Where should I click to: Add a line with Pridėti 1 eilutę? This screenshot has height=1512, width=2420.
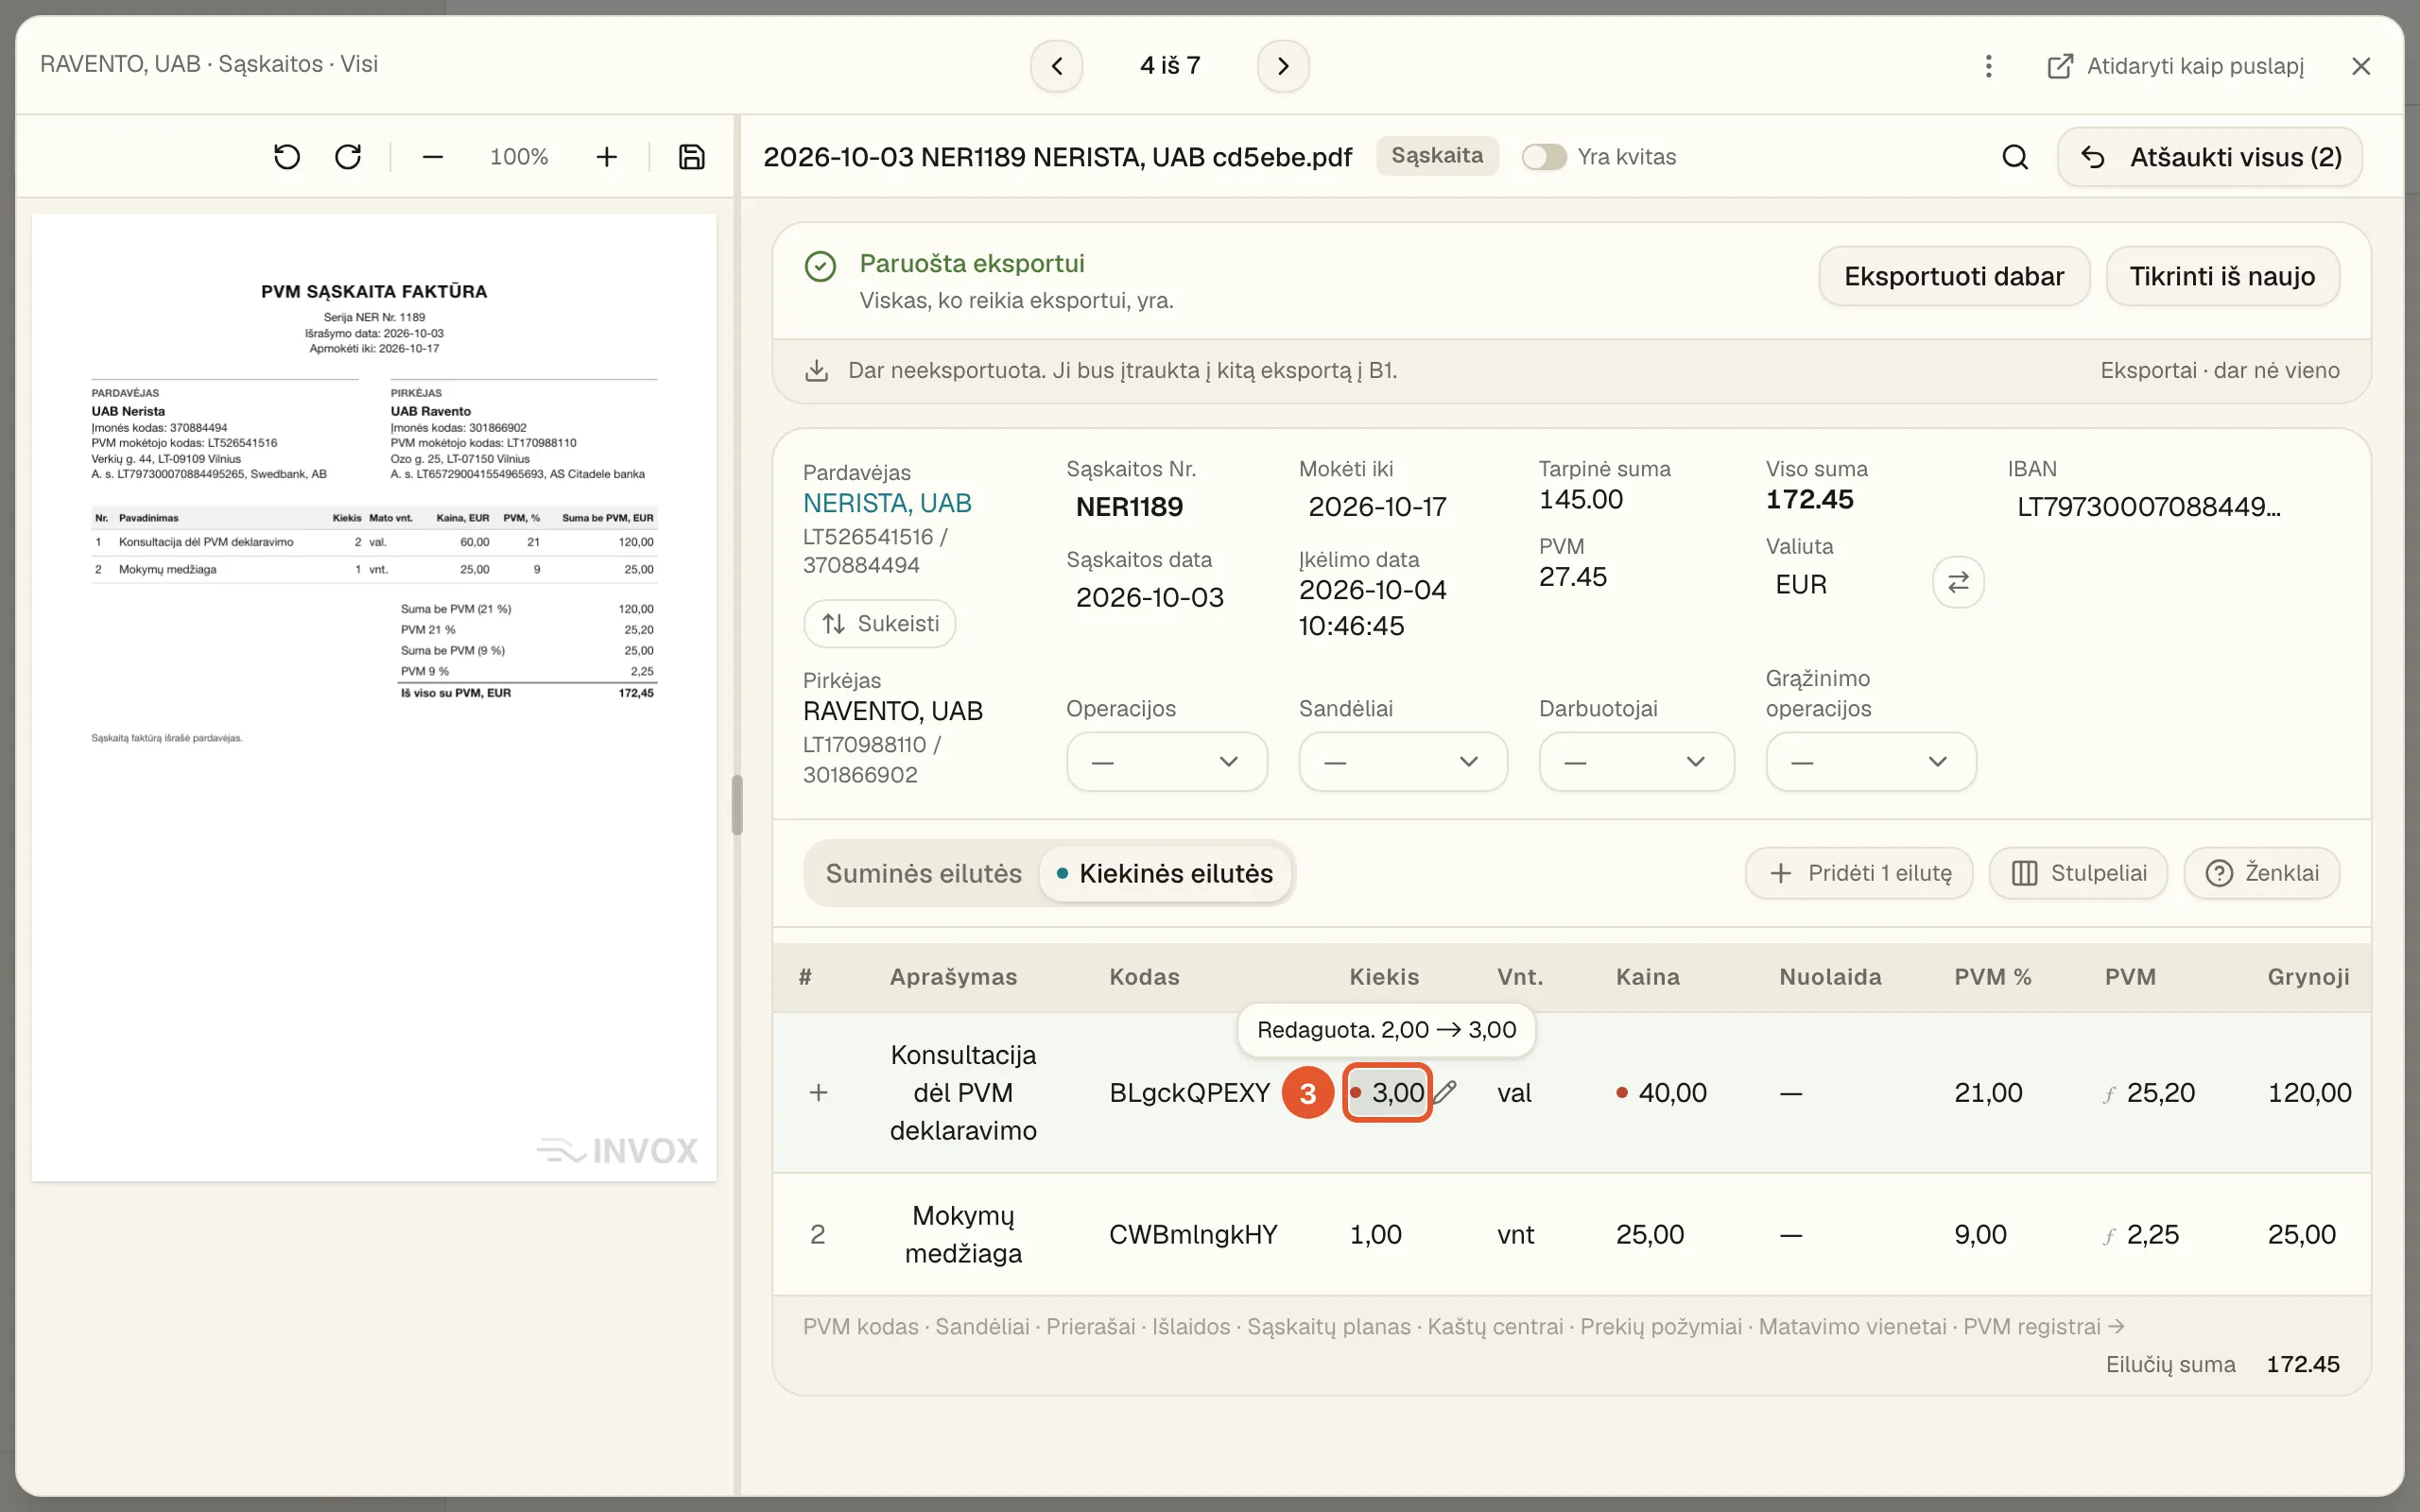[x=1858, y=873]
